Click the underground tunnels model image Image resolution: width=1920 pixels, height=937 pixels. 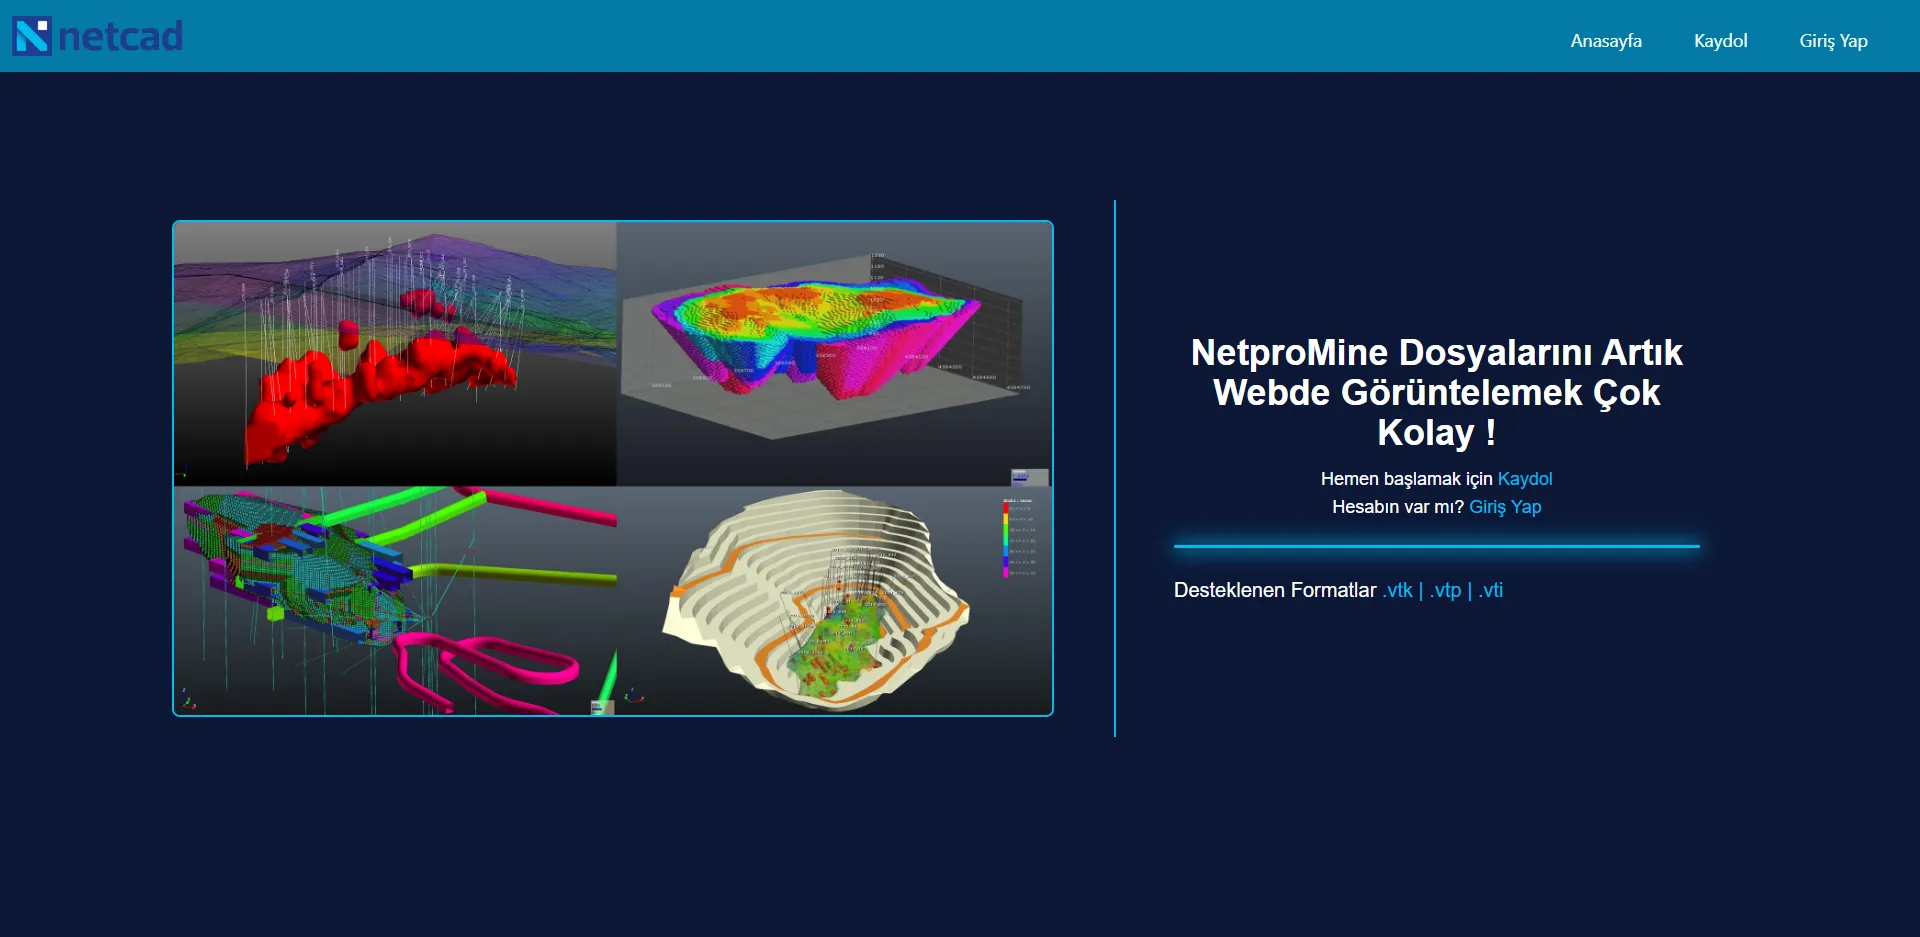(395, 600)
